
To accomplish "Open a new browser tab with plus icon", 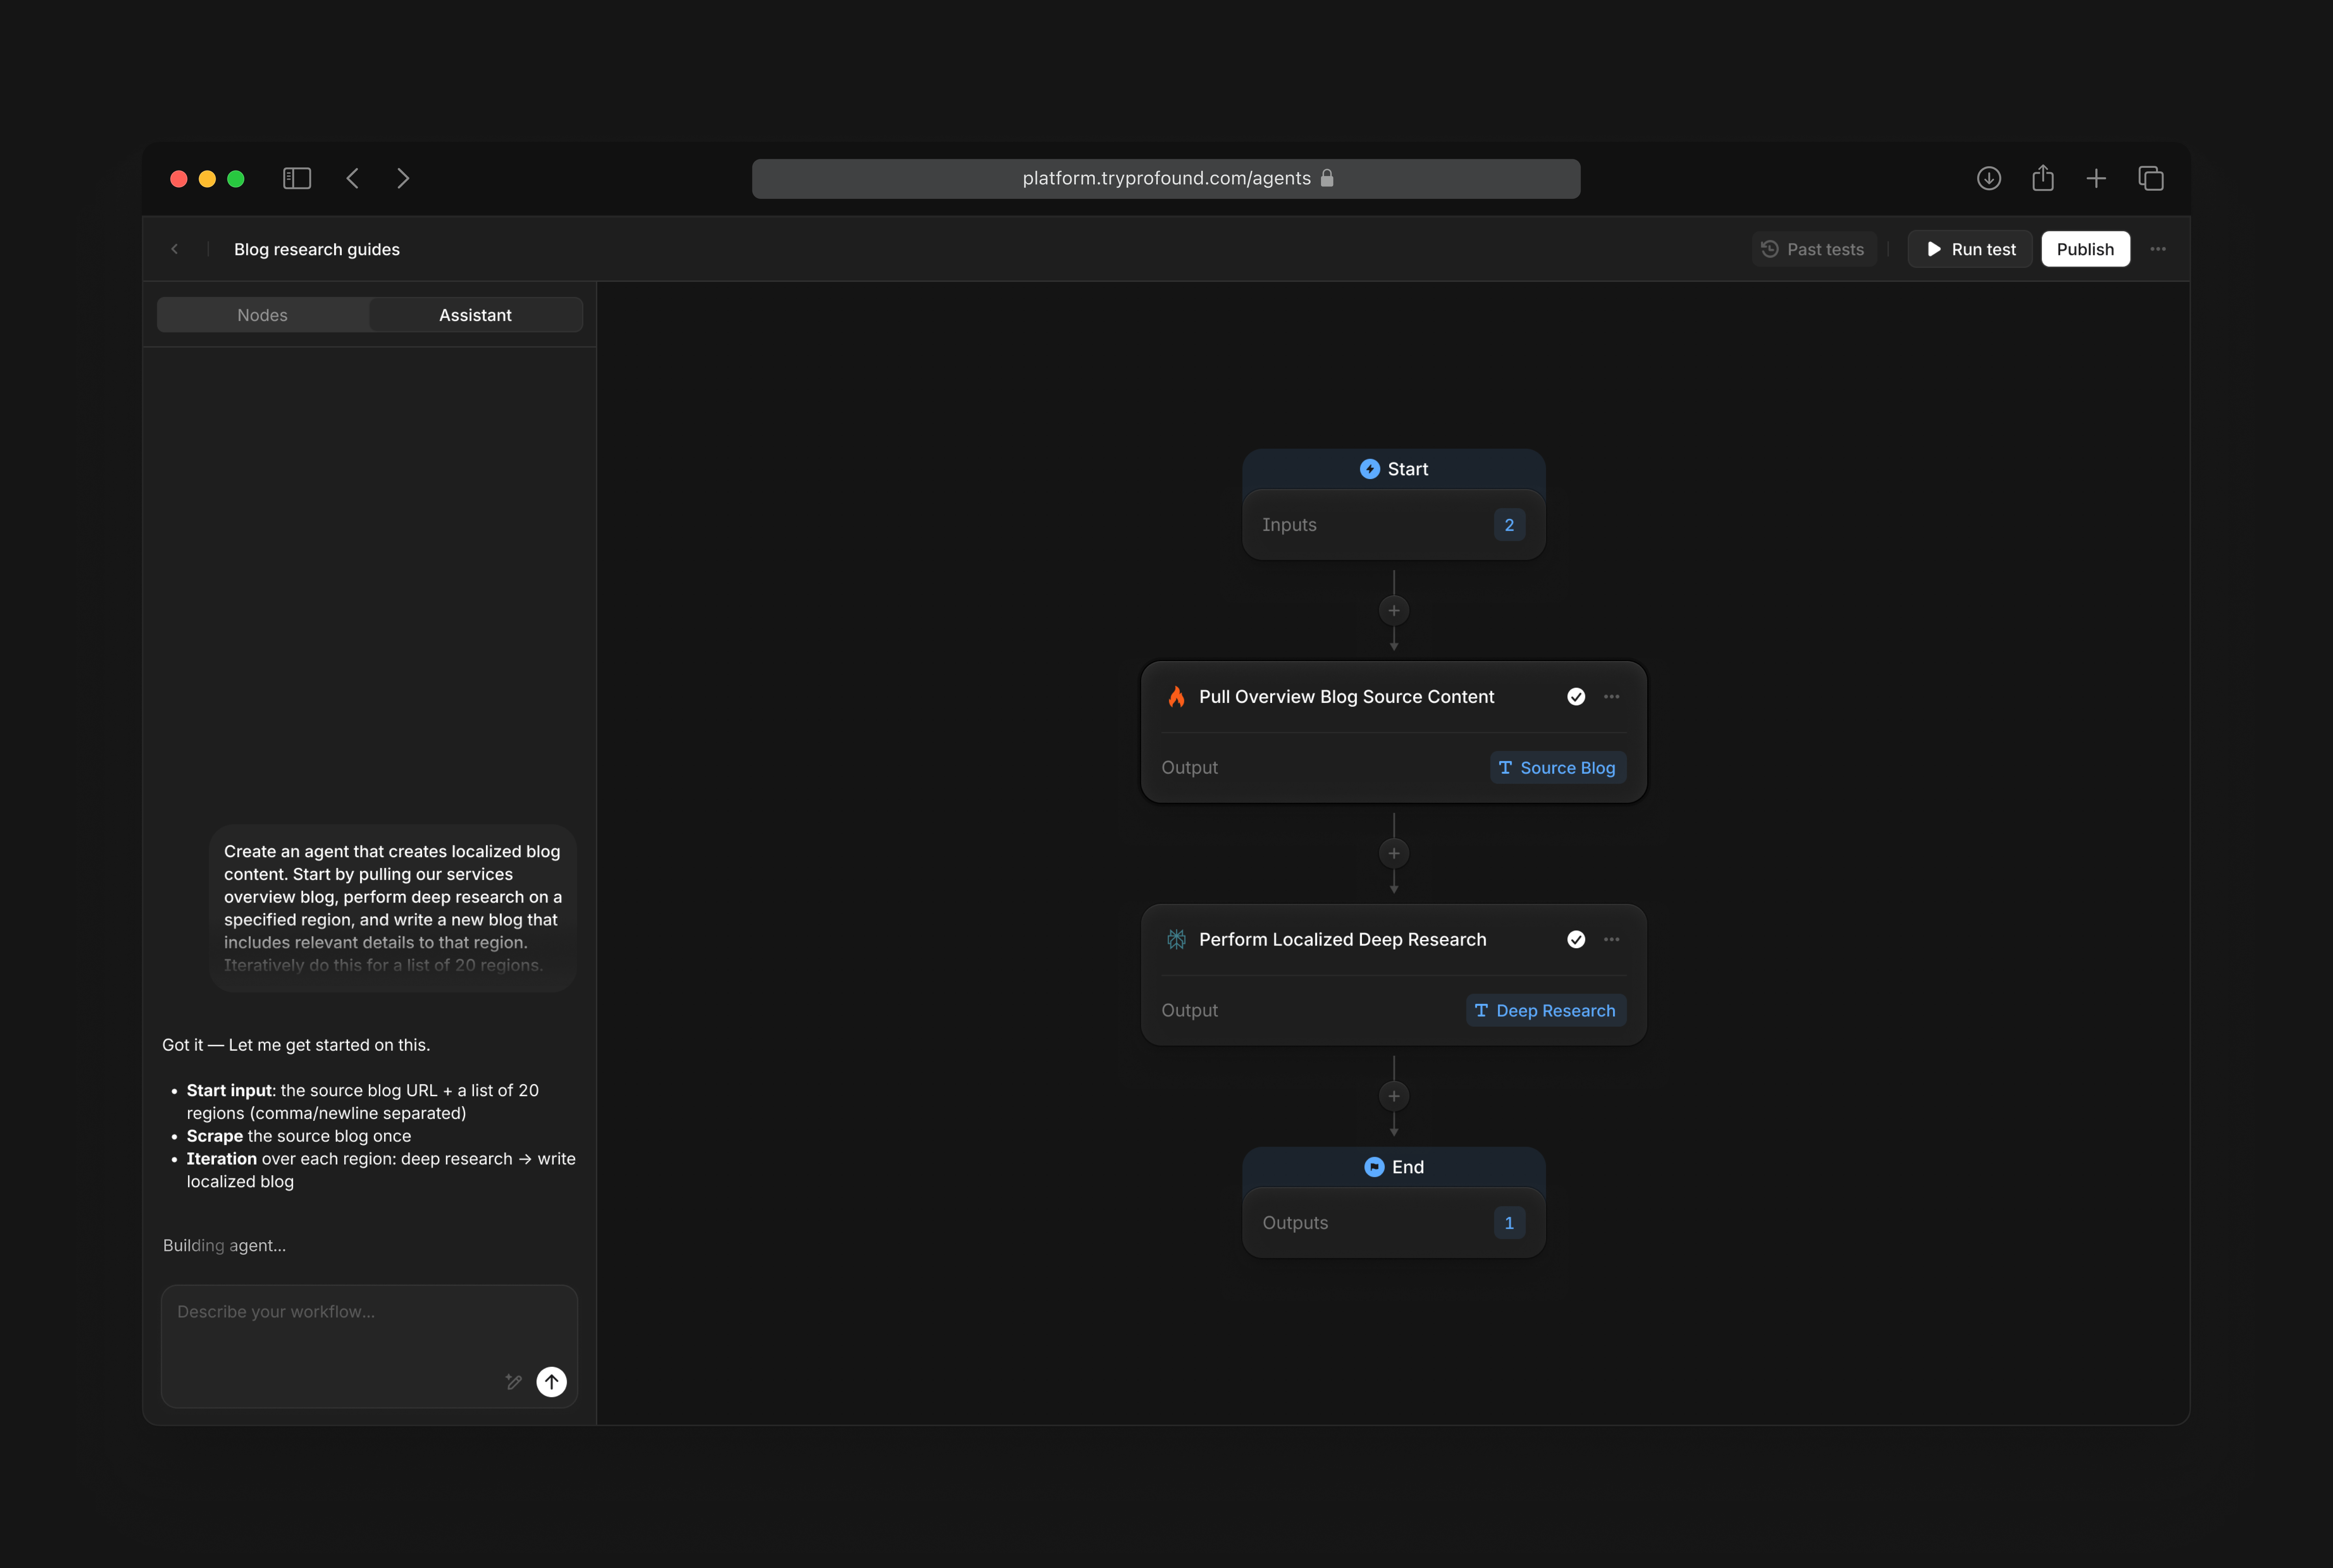I will click(2096, 178).
